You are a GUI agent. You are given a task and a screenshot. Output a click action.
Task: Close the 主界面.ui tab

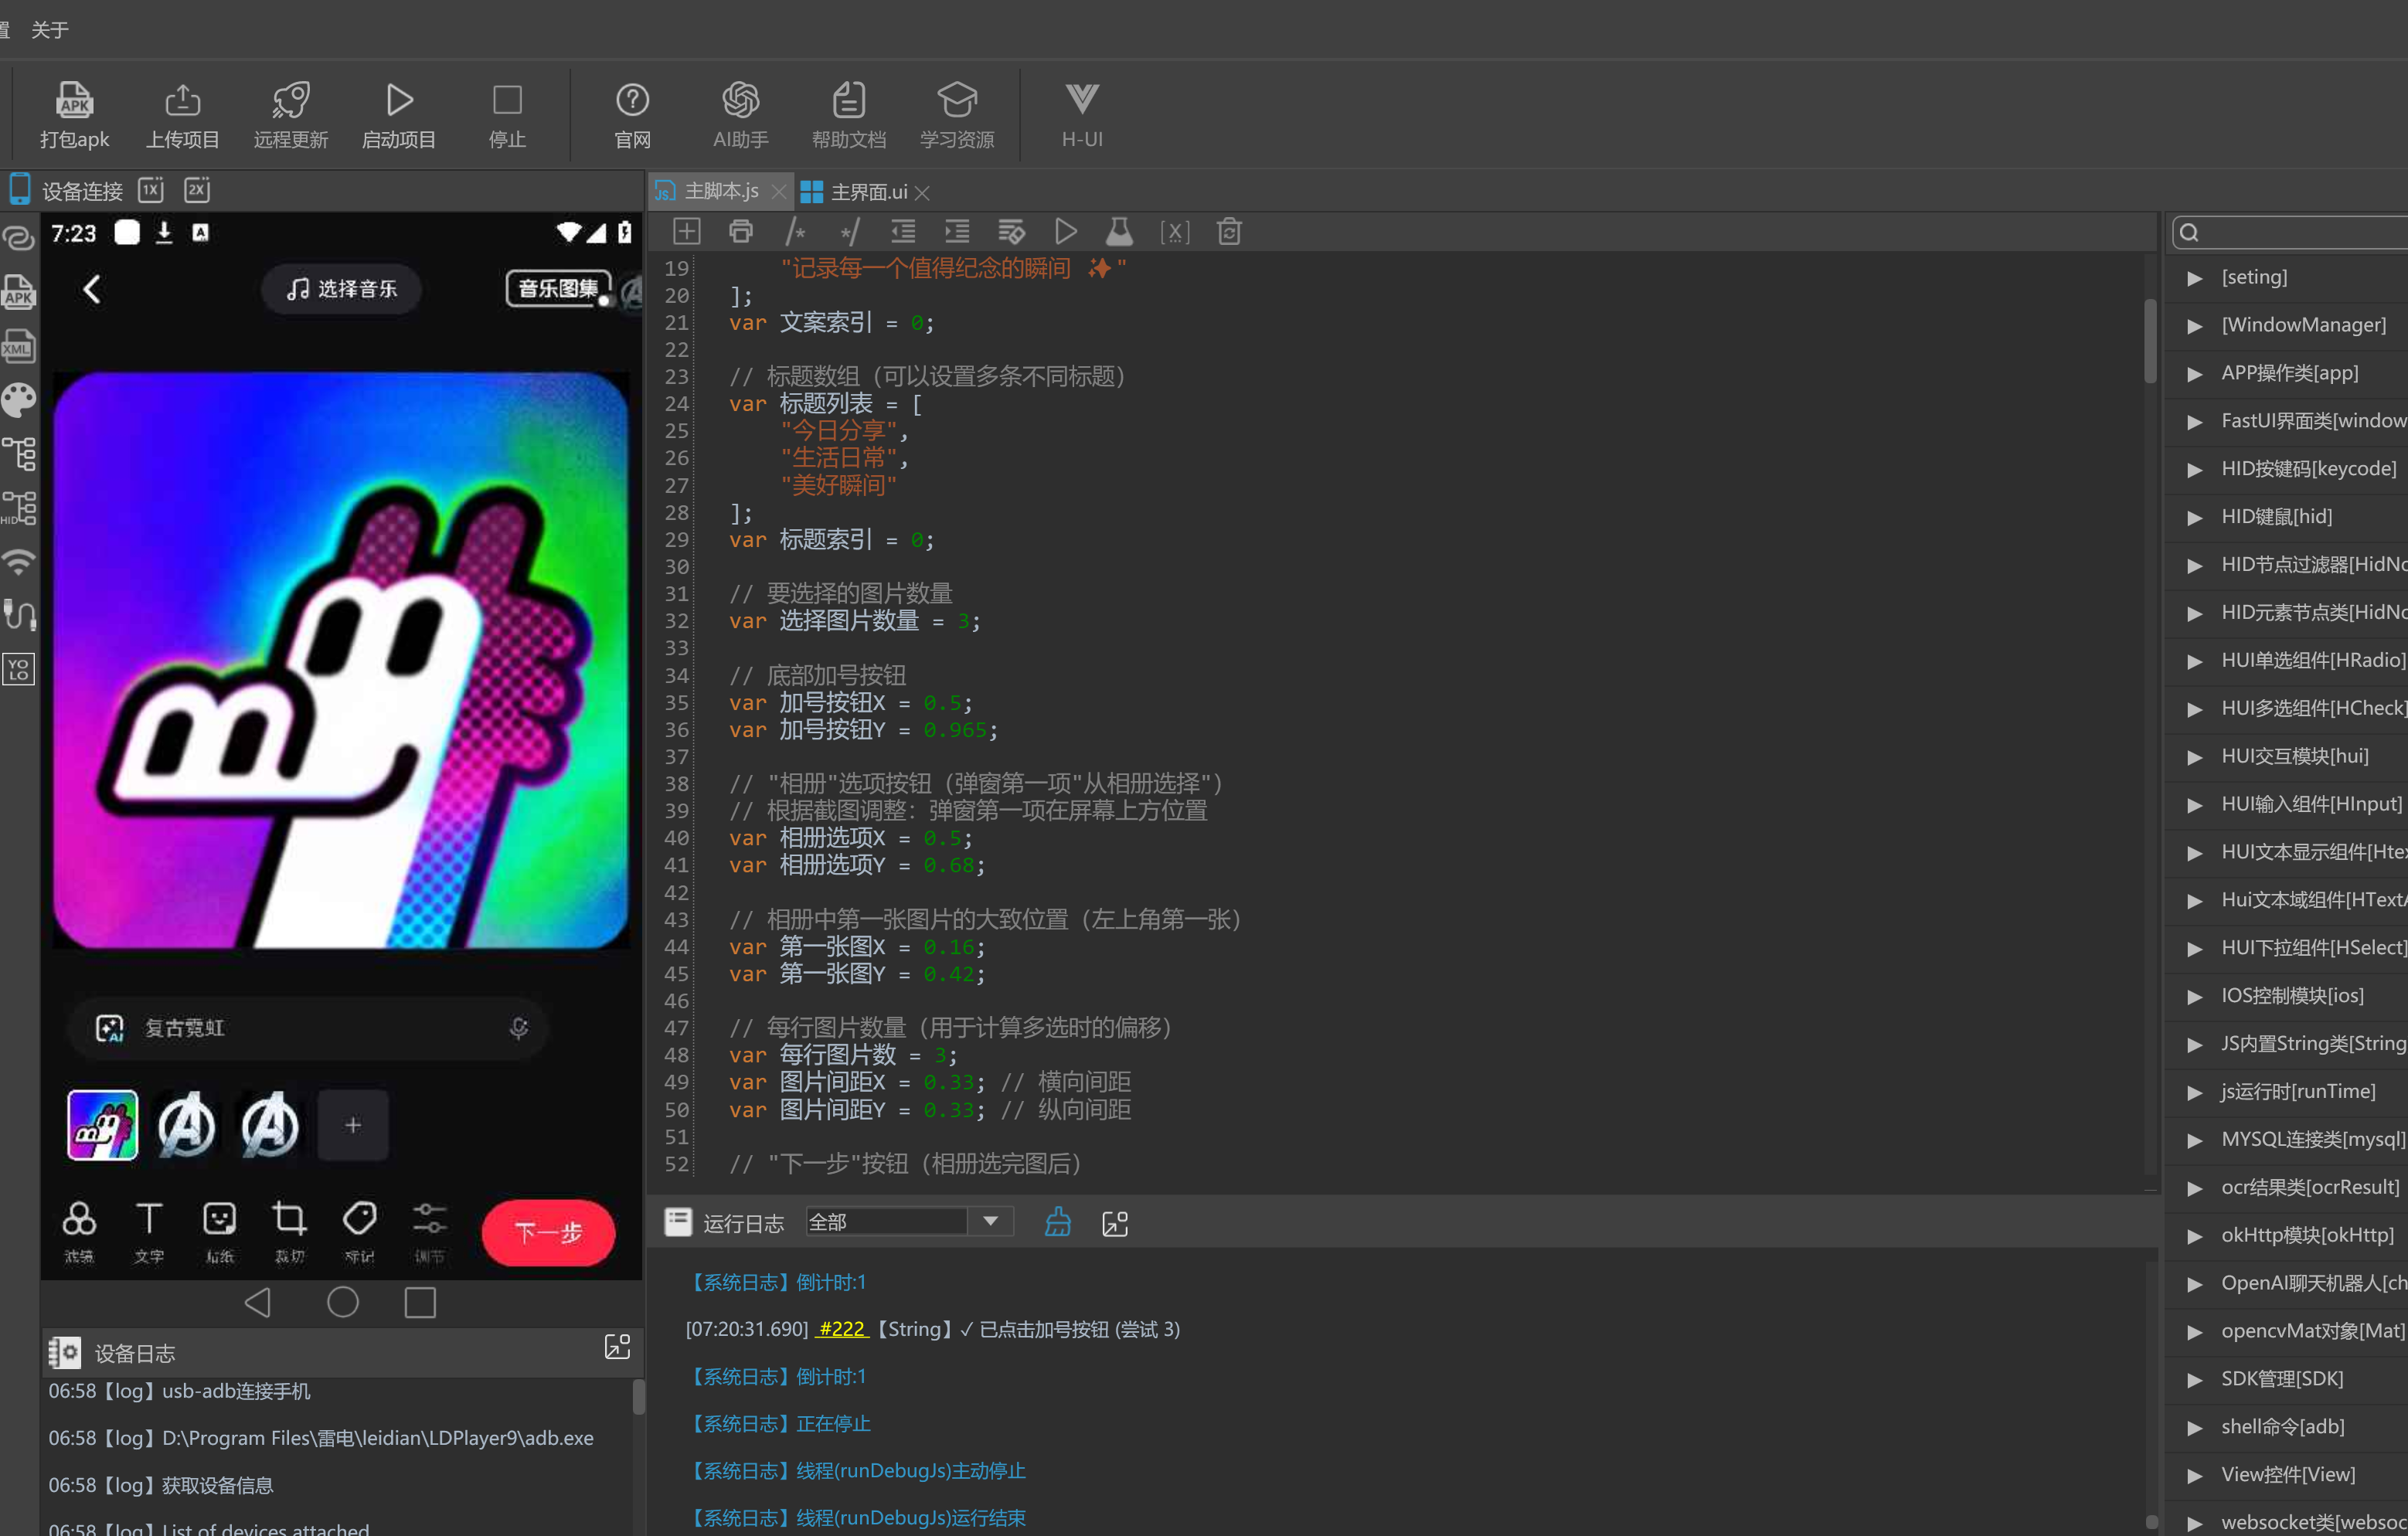[922, 193]
